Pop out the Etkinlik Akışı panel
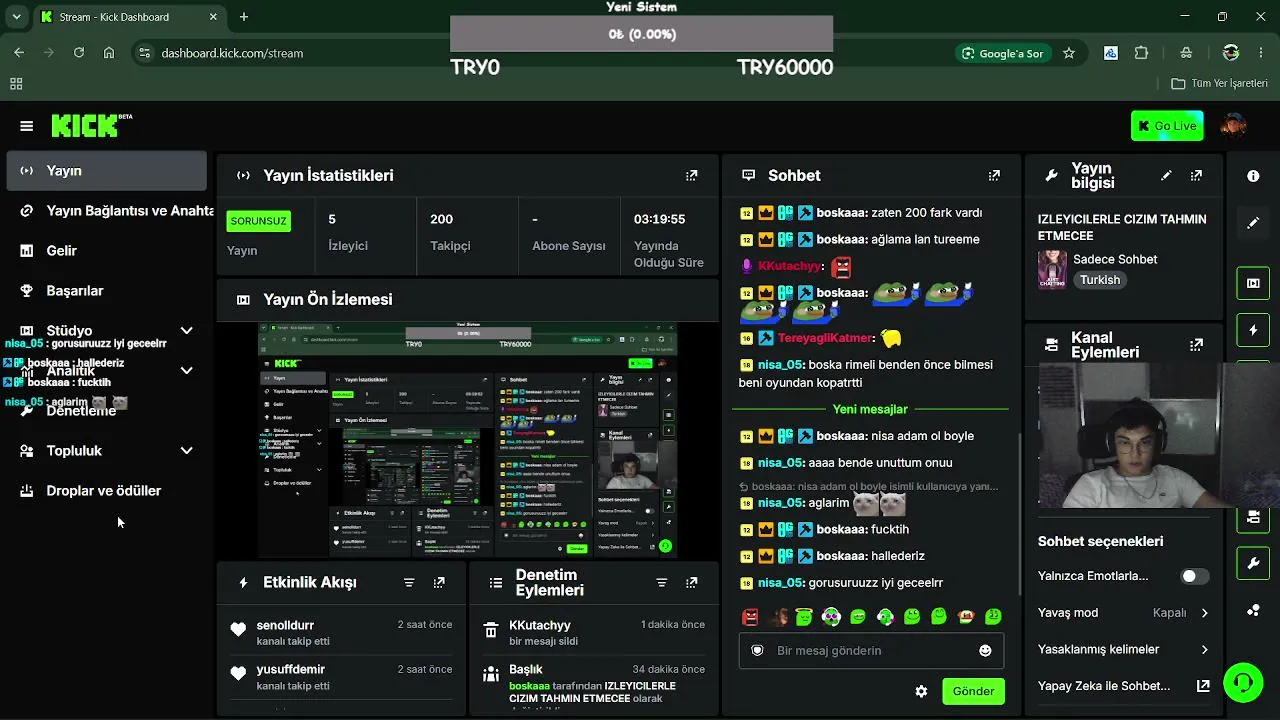 [x=439, y=582]
